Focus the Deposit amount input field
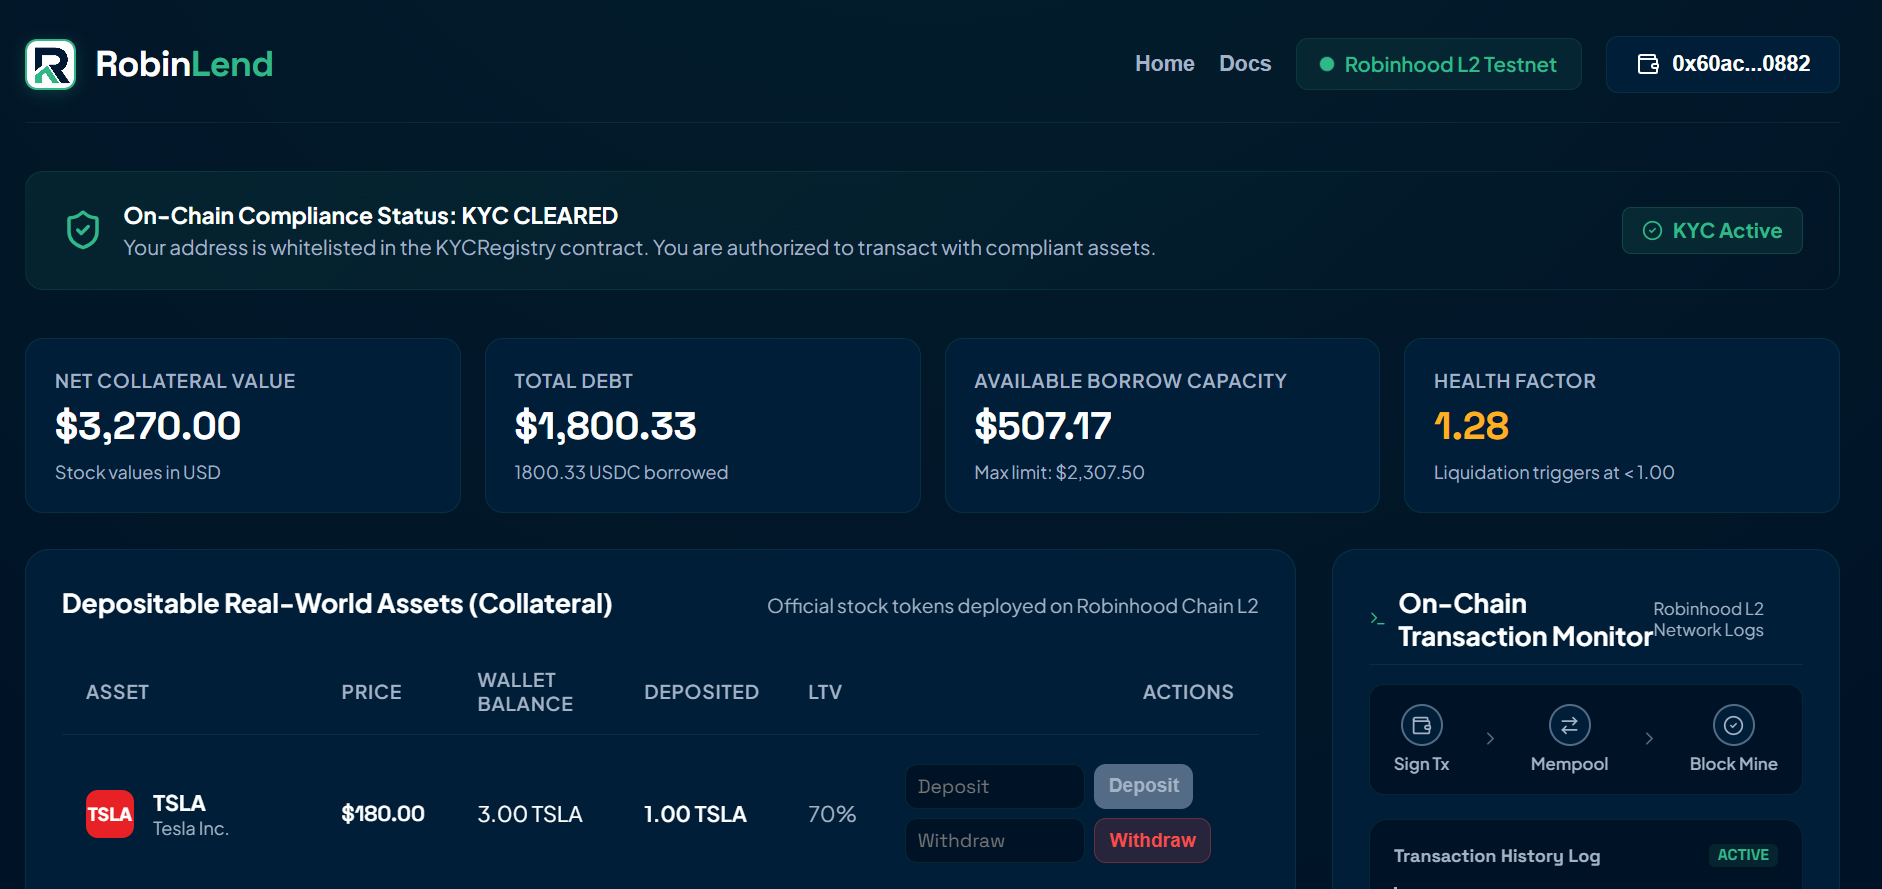1882x889 pixels. pos(994,786)
